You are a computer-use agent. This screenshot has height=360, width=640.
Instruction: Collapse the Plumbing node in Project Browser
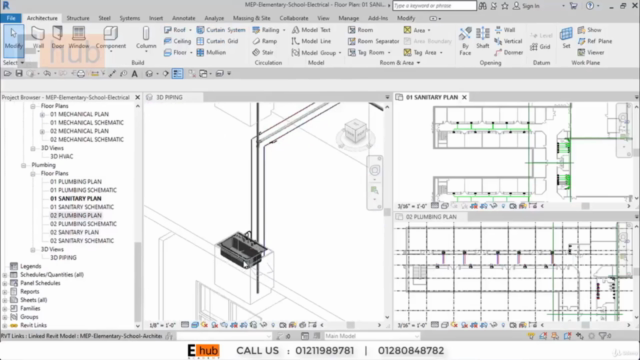24,165
